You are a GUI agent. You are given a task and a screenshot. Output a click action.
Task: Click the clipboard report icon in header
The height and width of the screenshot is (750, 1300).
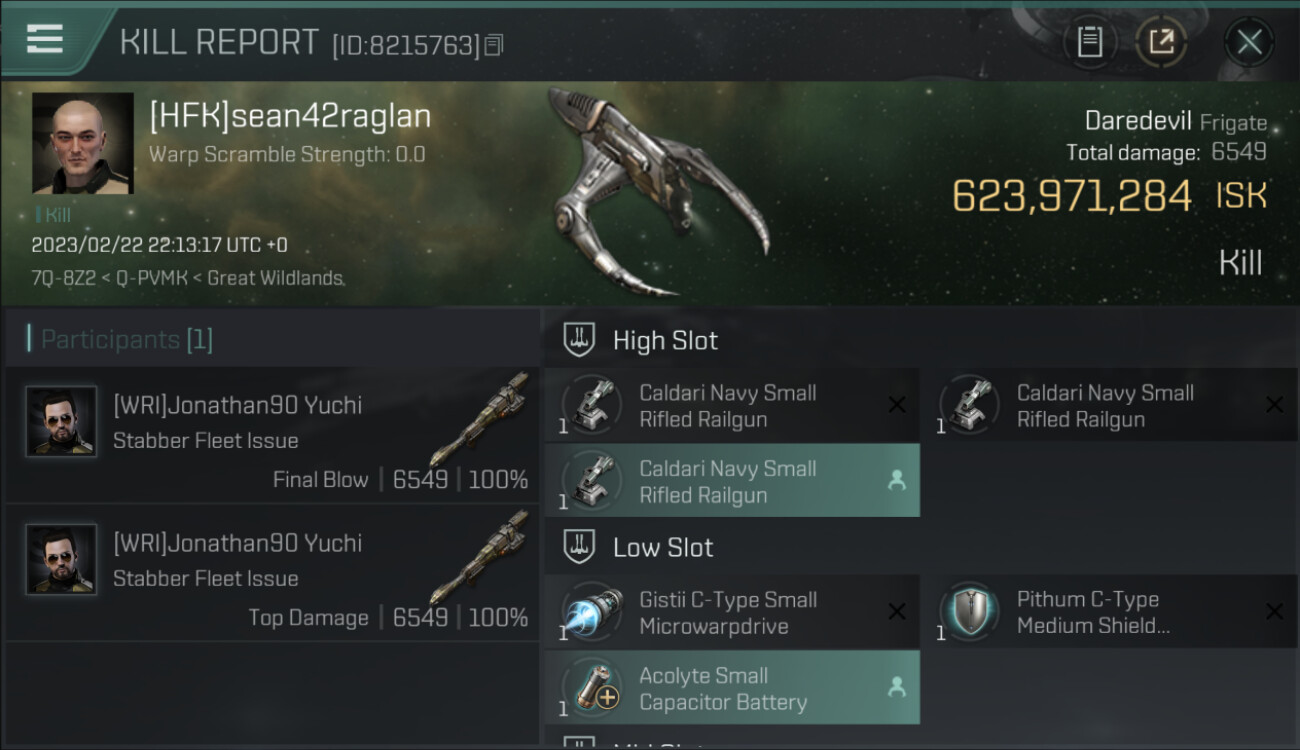[x=1090, y=42]
